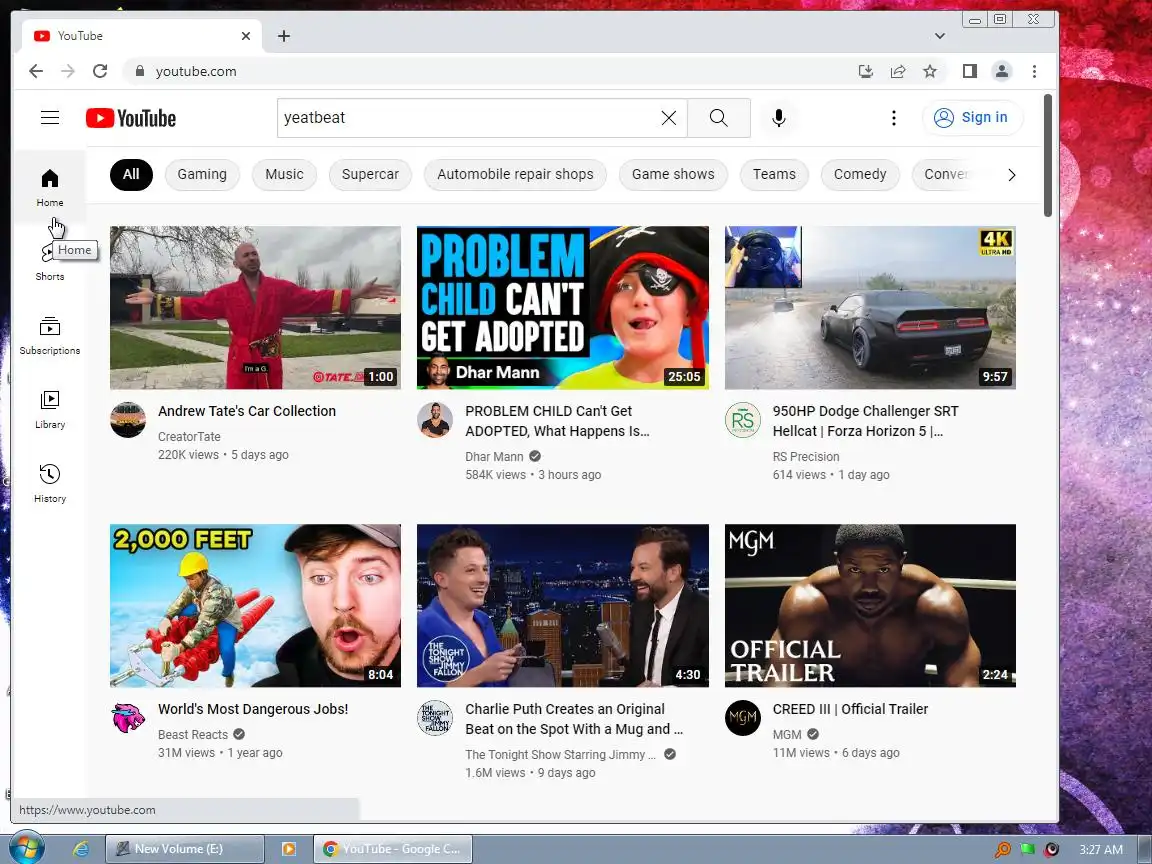Screen dimensions: 1152x864
Task: Click the Dhar Mann channel avatar
Action: pyautogui.click(x=435, y=420)
